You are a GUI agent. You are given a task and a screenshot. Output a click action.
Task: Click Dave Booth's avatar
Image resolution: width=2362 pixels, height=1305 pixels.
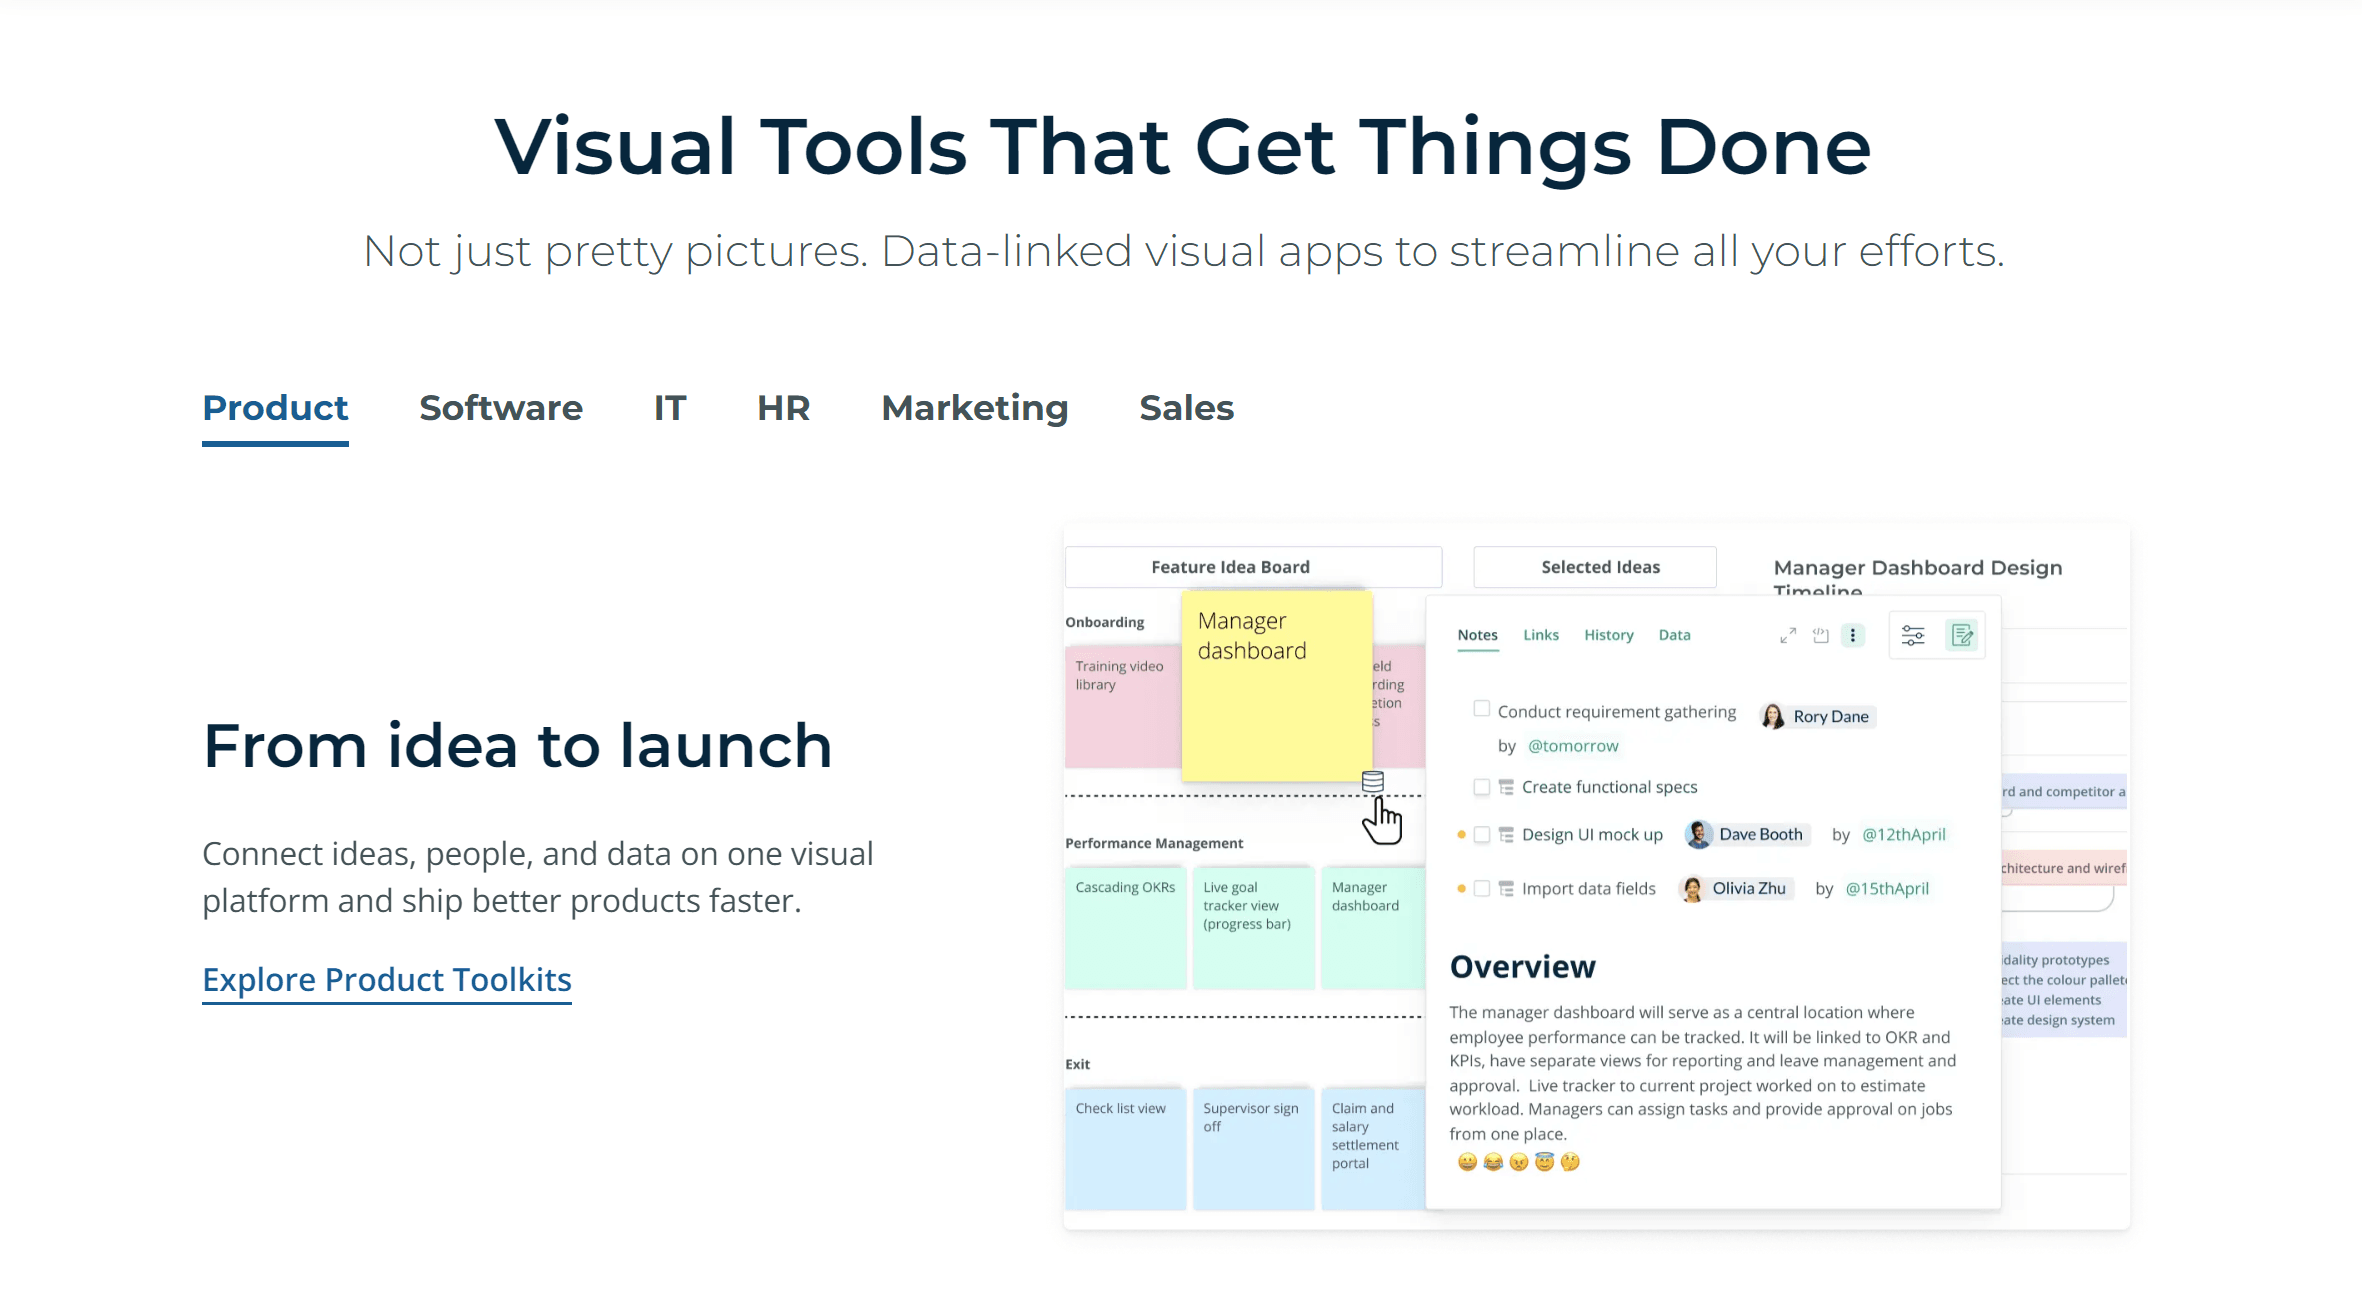point(1698,834)
